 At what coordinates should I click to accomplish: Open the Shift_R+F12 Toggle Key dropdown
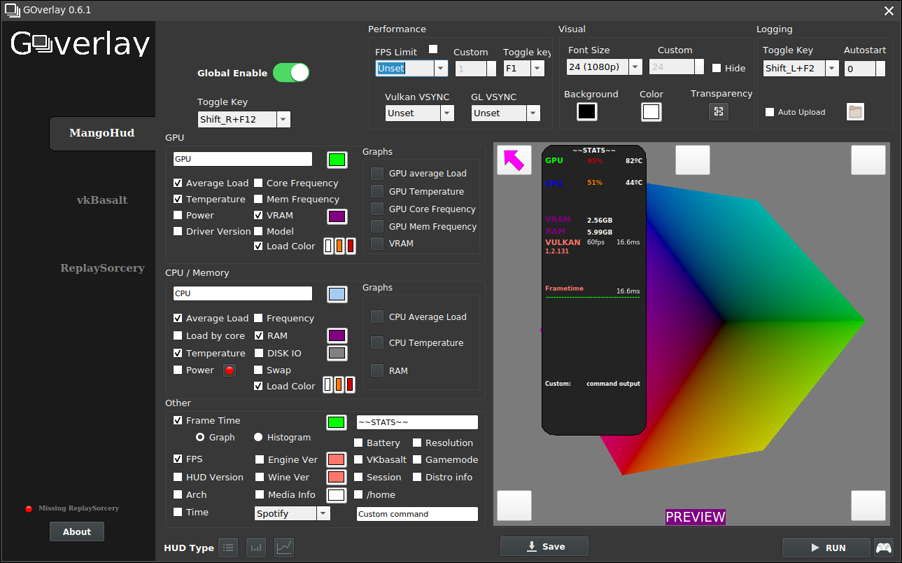pos(283,120)
